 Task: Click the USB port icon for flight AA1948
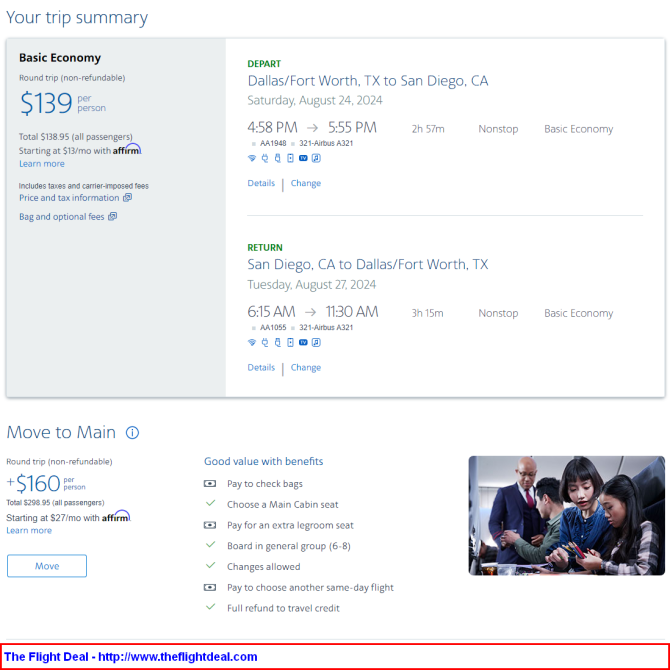[278, 158]
